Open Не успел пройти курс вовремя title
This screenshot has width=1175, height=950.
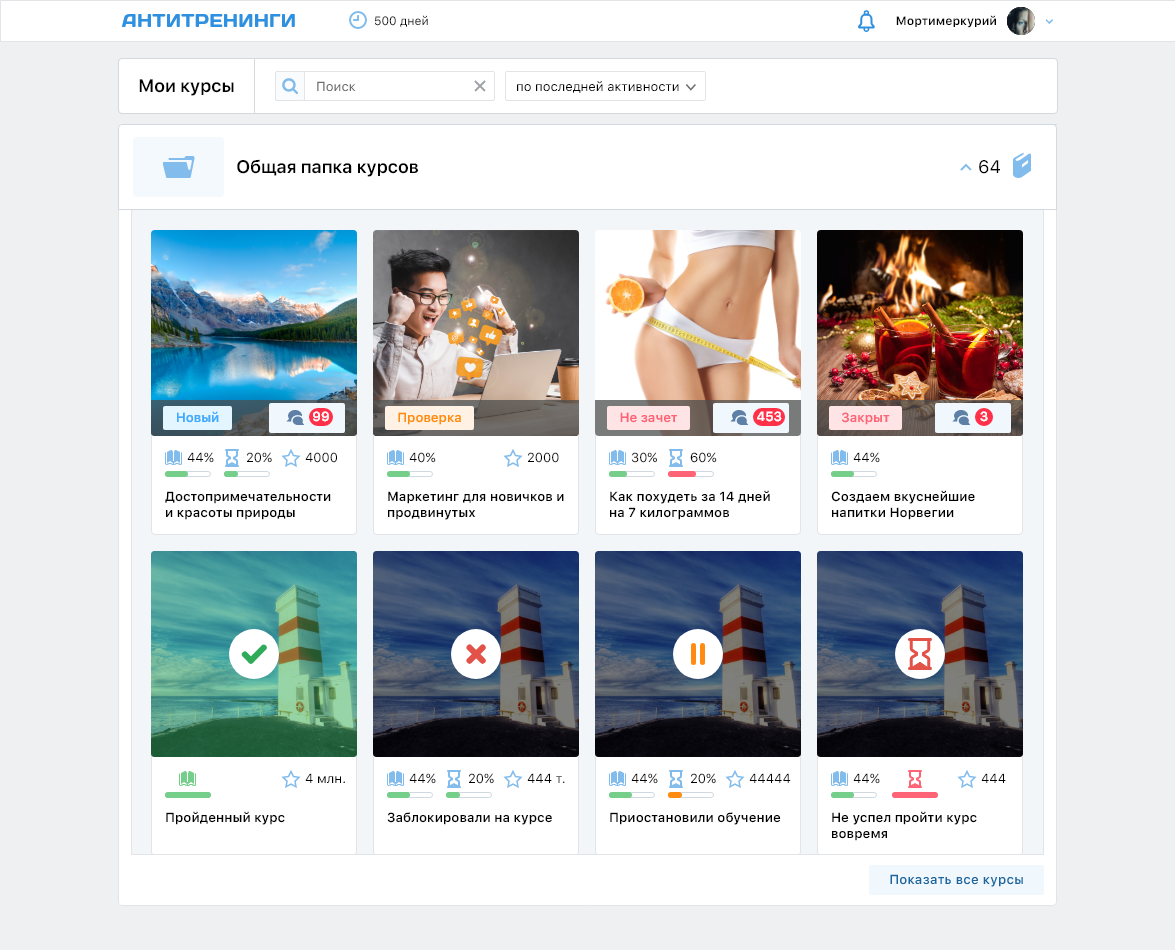[904, 826]
